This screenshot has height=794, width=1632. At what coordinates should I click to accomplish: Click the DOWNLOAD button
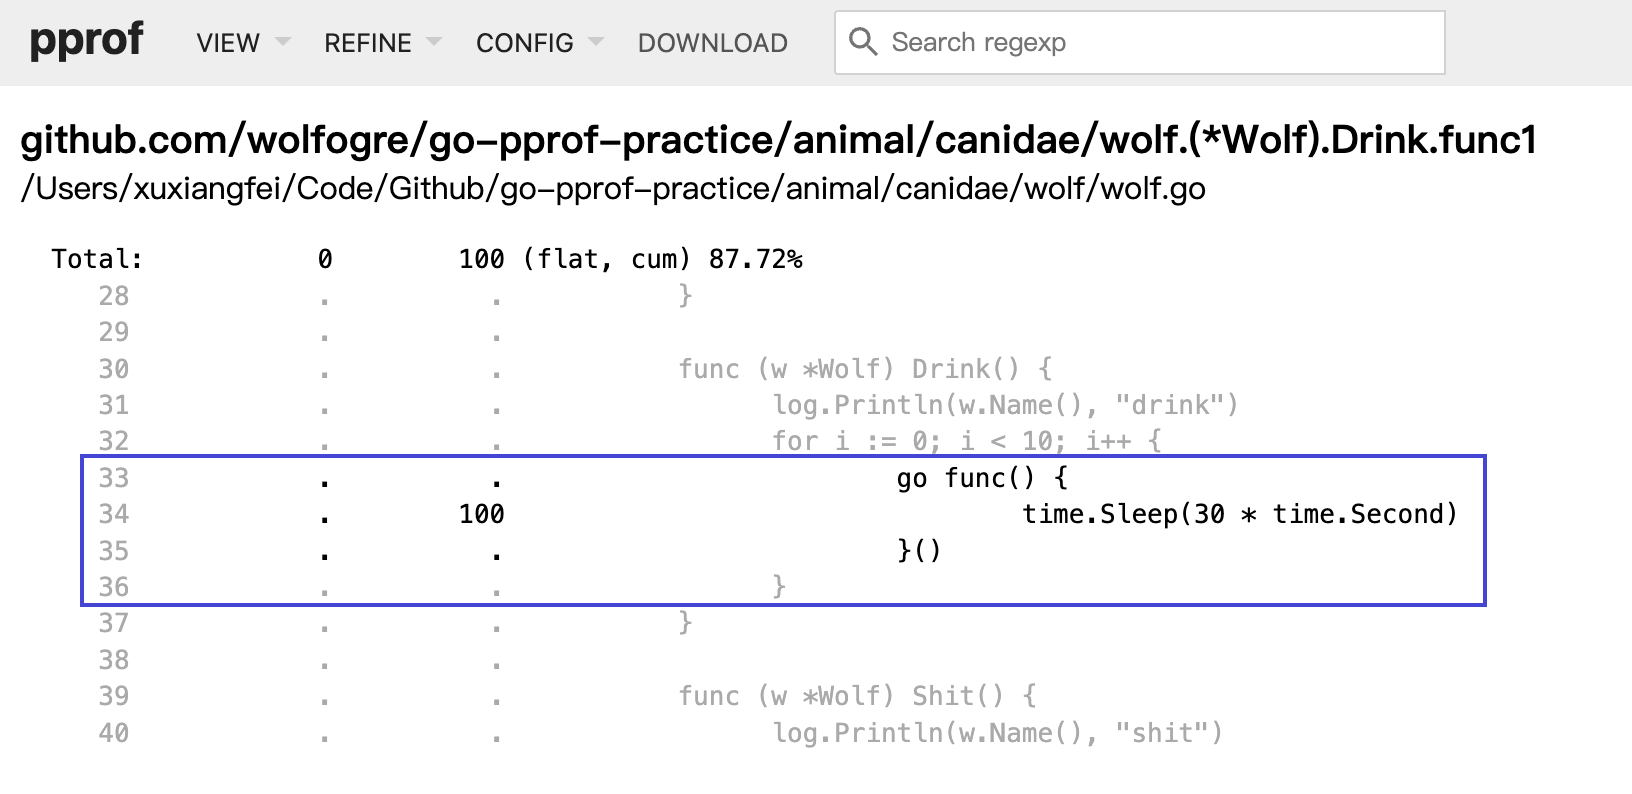point(712,43)
